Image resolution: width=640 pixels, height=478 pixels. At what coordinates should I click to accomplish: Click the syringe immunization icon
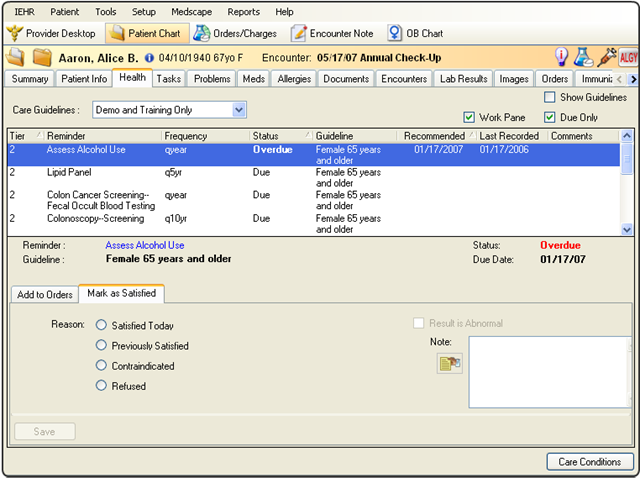(x=607, y=57)
